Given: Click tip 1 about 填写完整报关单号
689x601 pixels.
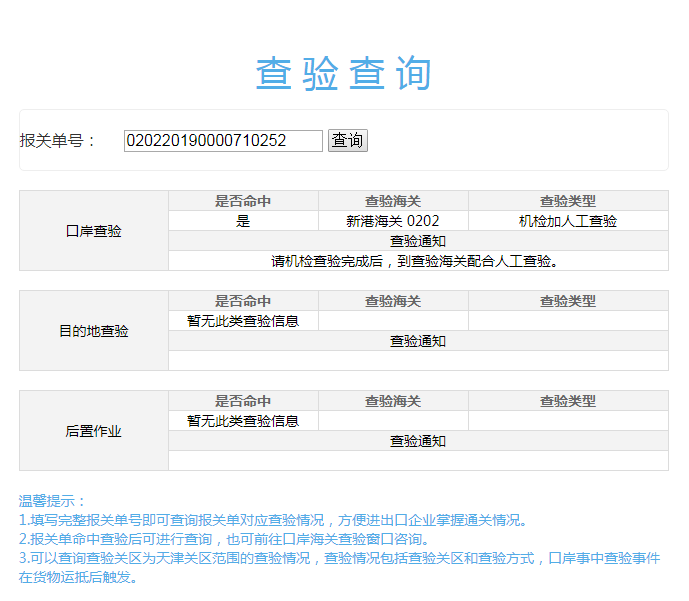Looking at the screenshot, I should pyautogui.click(x=273, y=520).
